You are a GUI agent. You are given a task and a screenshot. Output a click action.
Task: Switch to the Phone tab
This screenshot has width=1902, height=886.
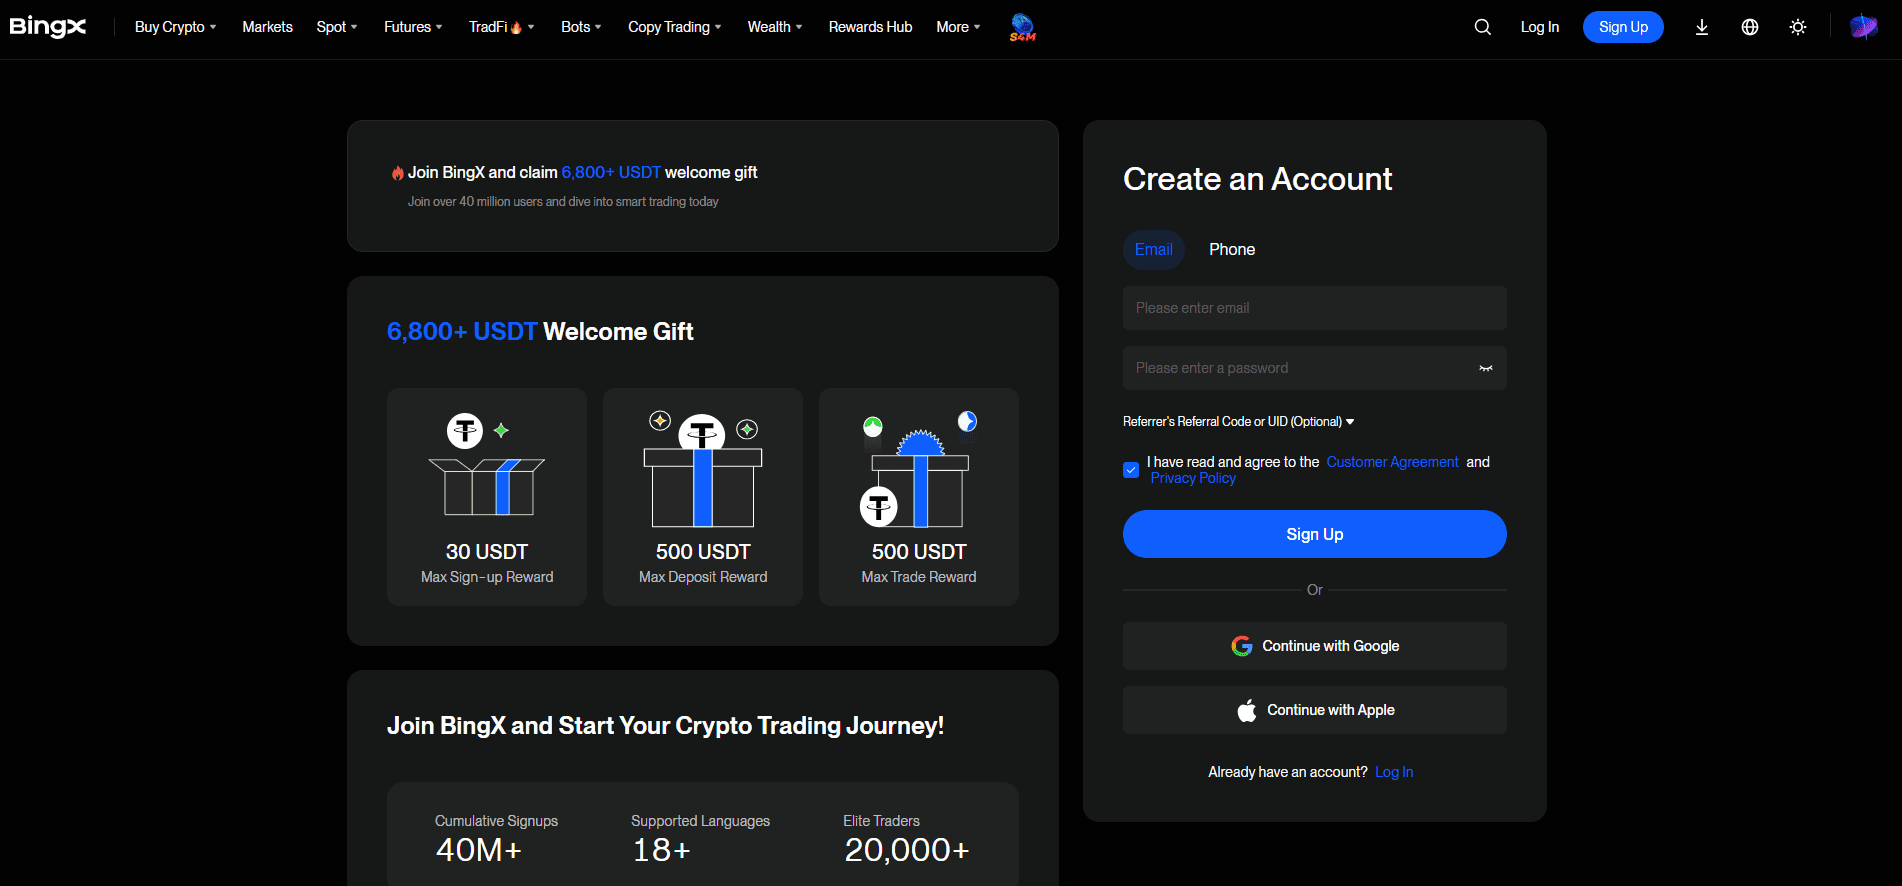pyautogui.click(x=1232, y=250)
